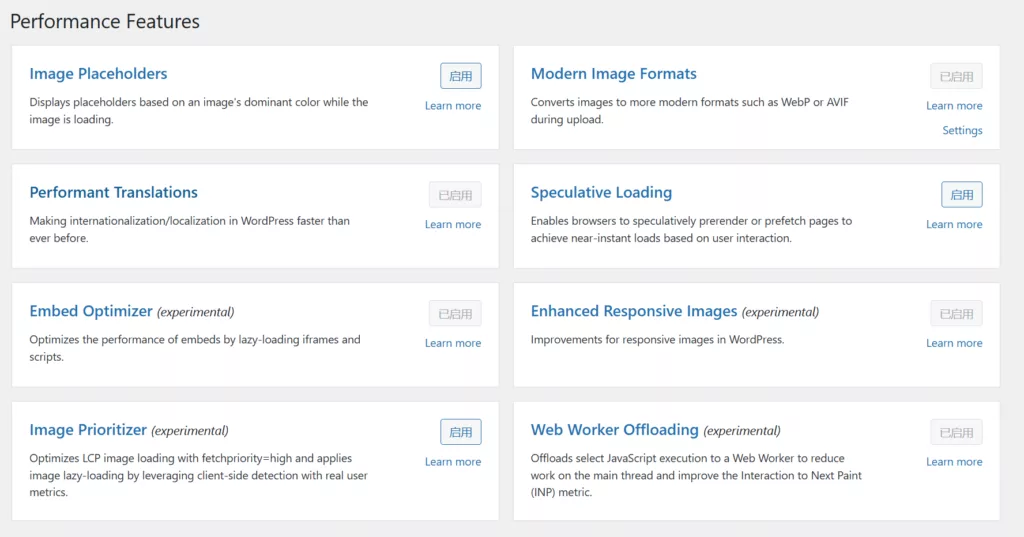View Learn more for Embed Optimizer

452,343
